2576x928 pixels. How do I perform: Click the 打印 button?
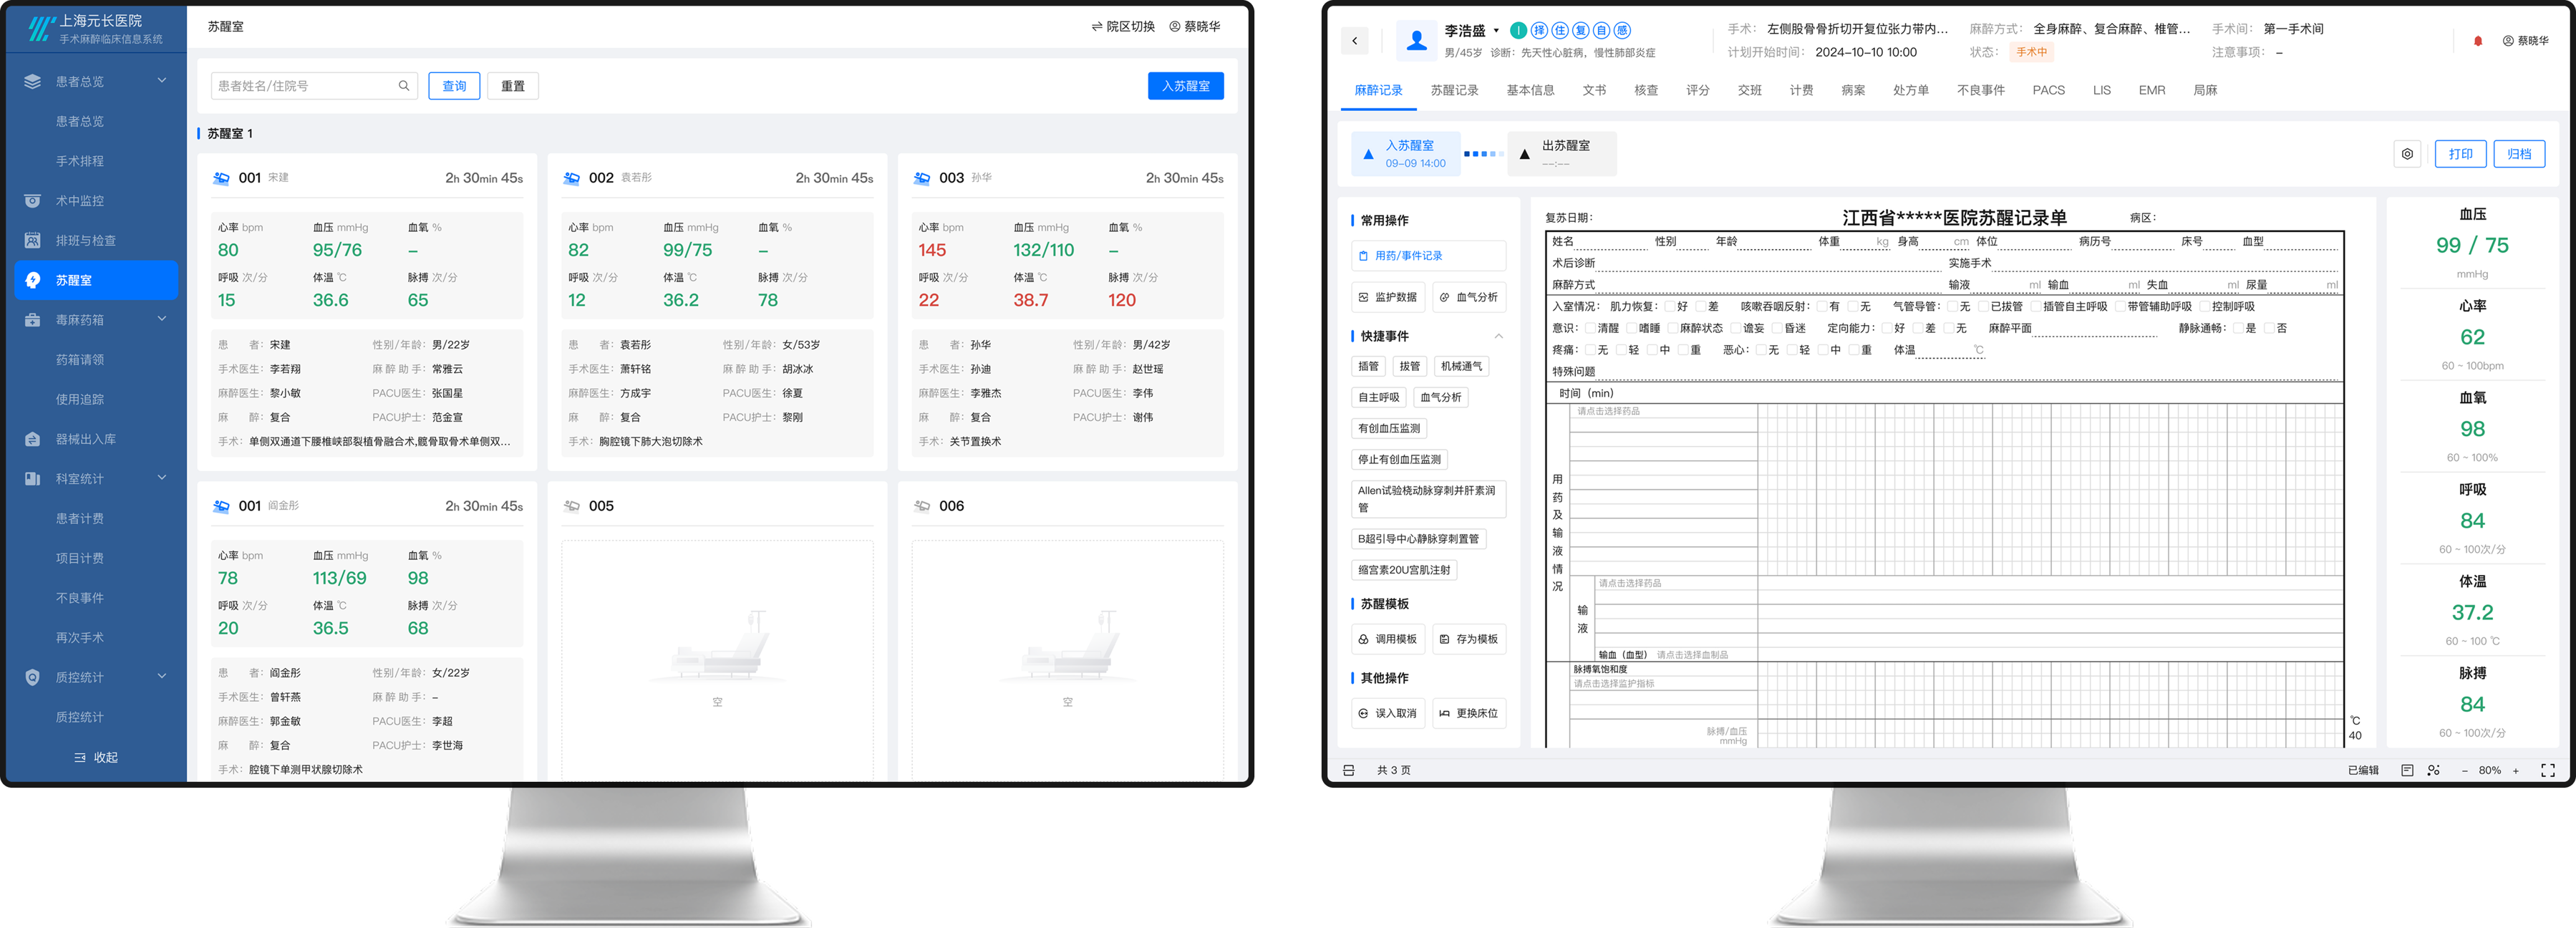[x=2460, y=154]
